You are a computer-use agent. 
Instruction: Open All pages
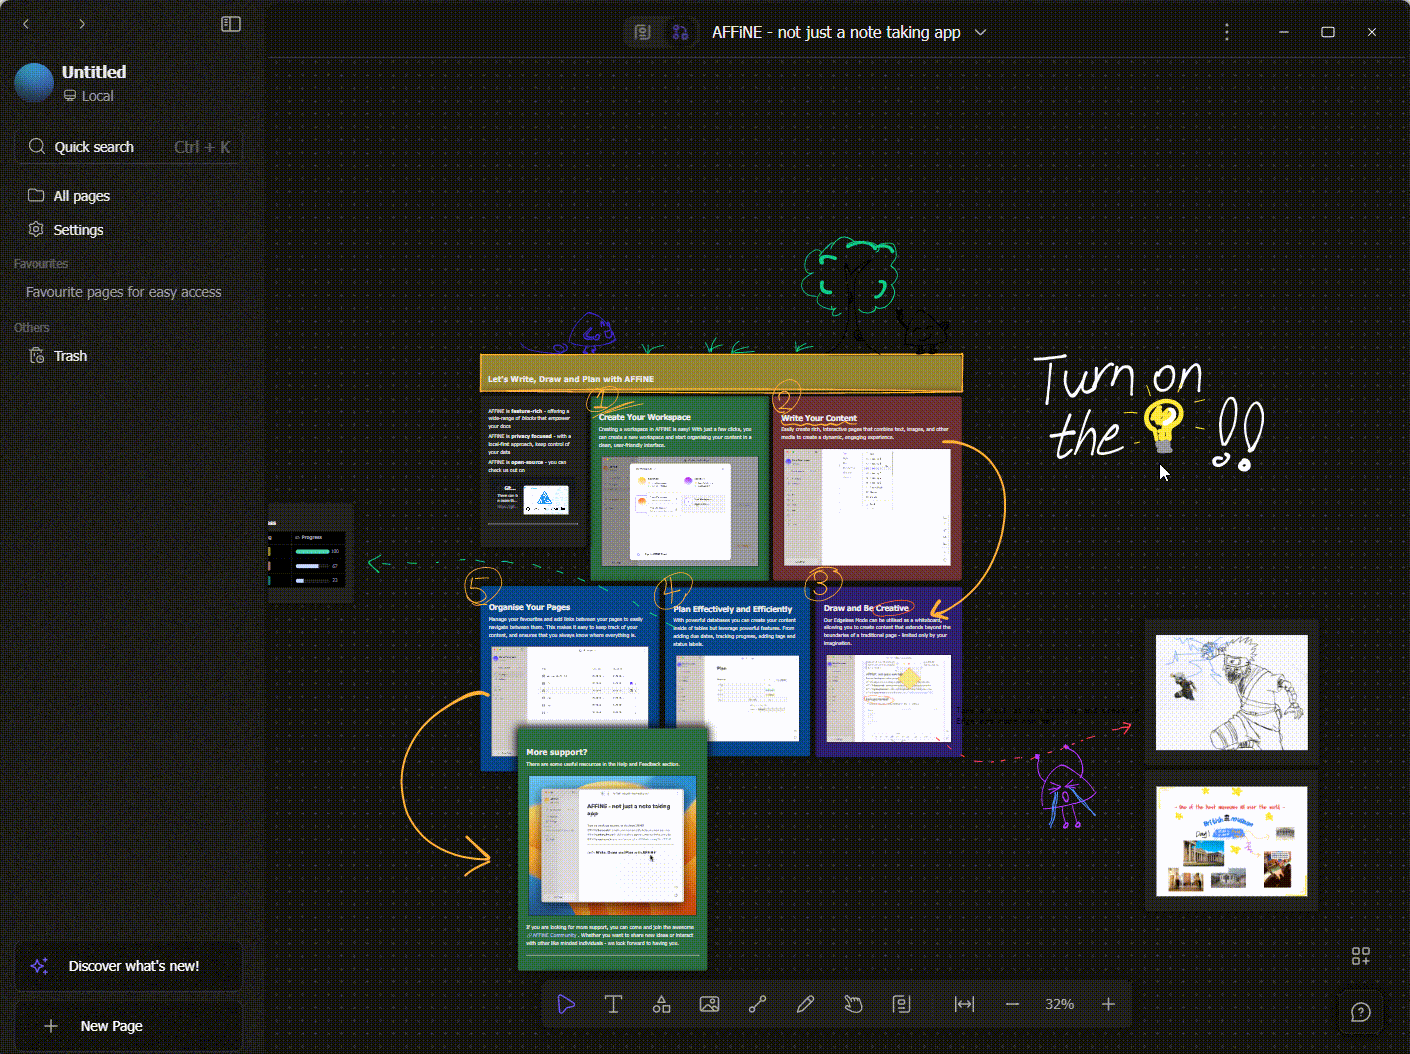click(129, 196)
